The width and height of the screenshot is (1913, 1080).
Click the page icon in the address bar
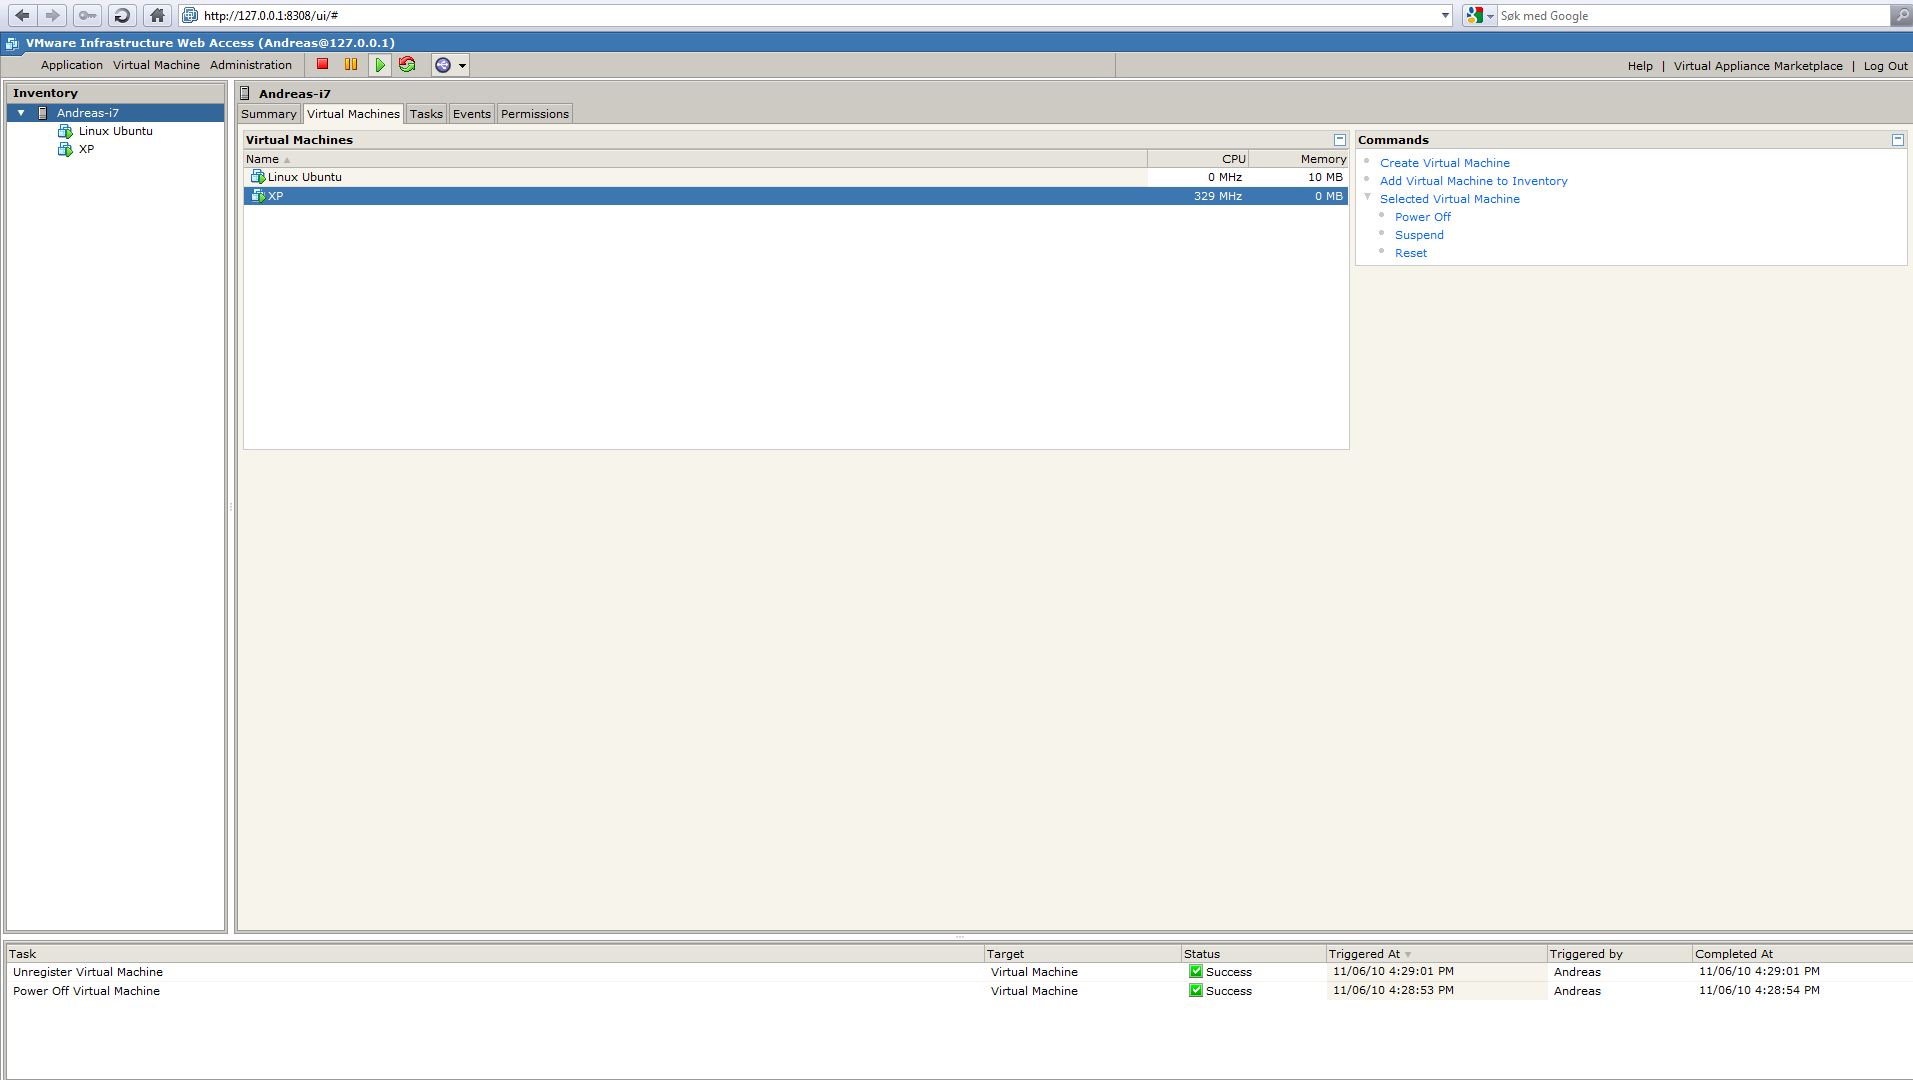(190, 15)
